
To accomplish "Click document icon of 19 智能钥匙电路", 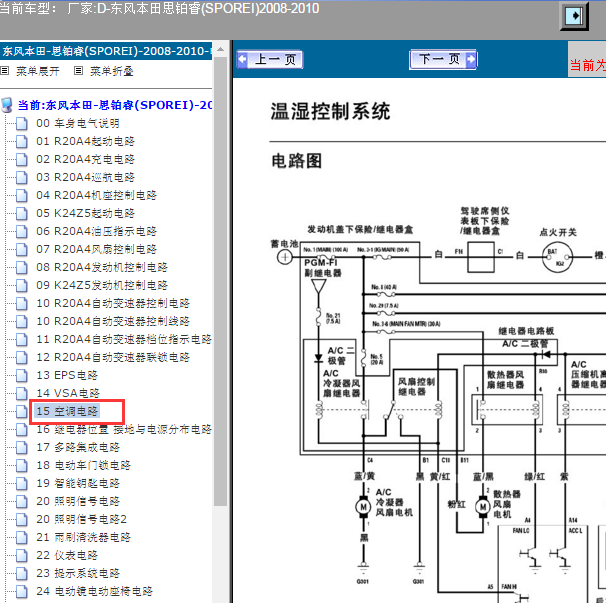I will [x=22, y=484].
